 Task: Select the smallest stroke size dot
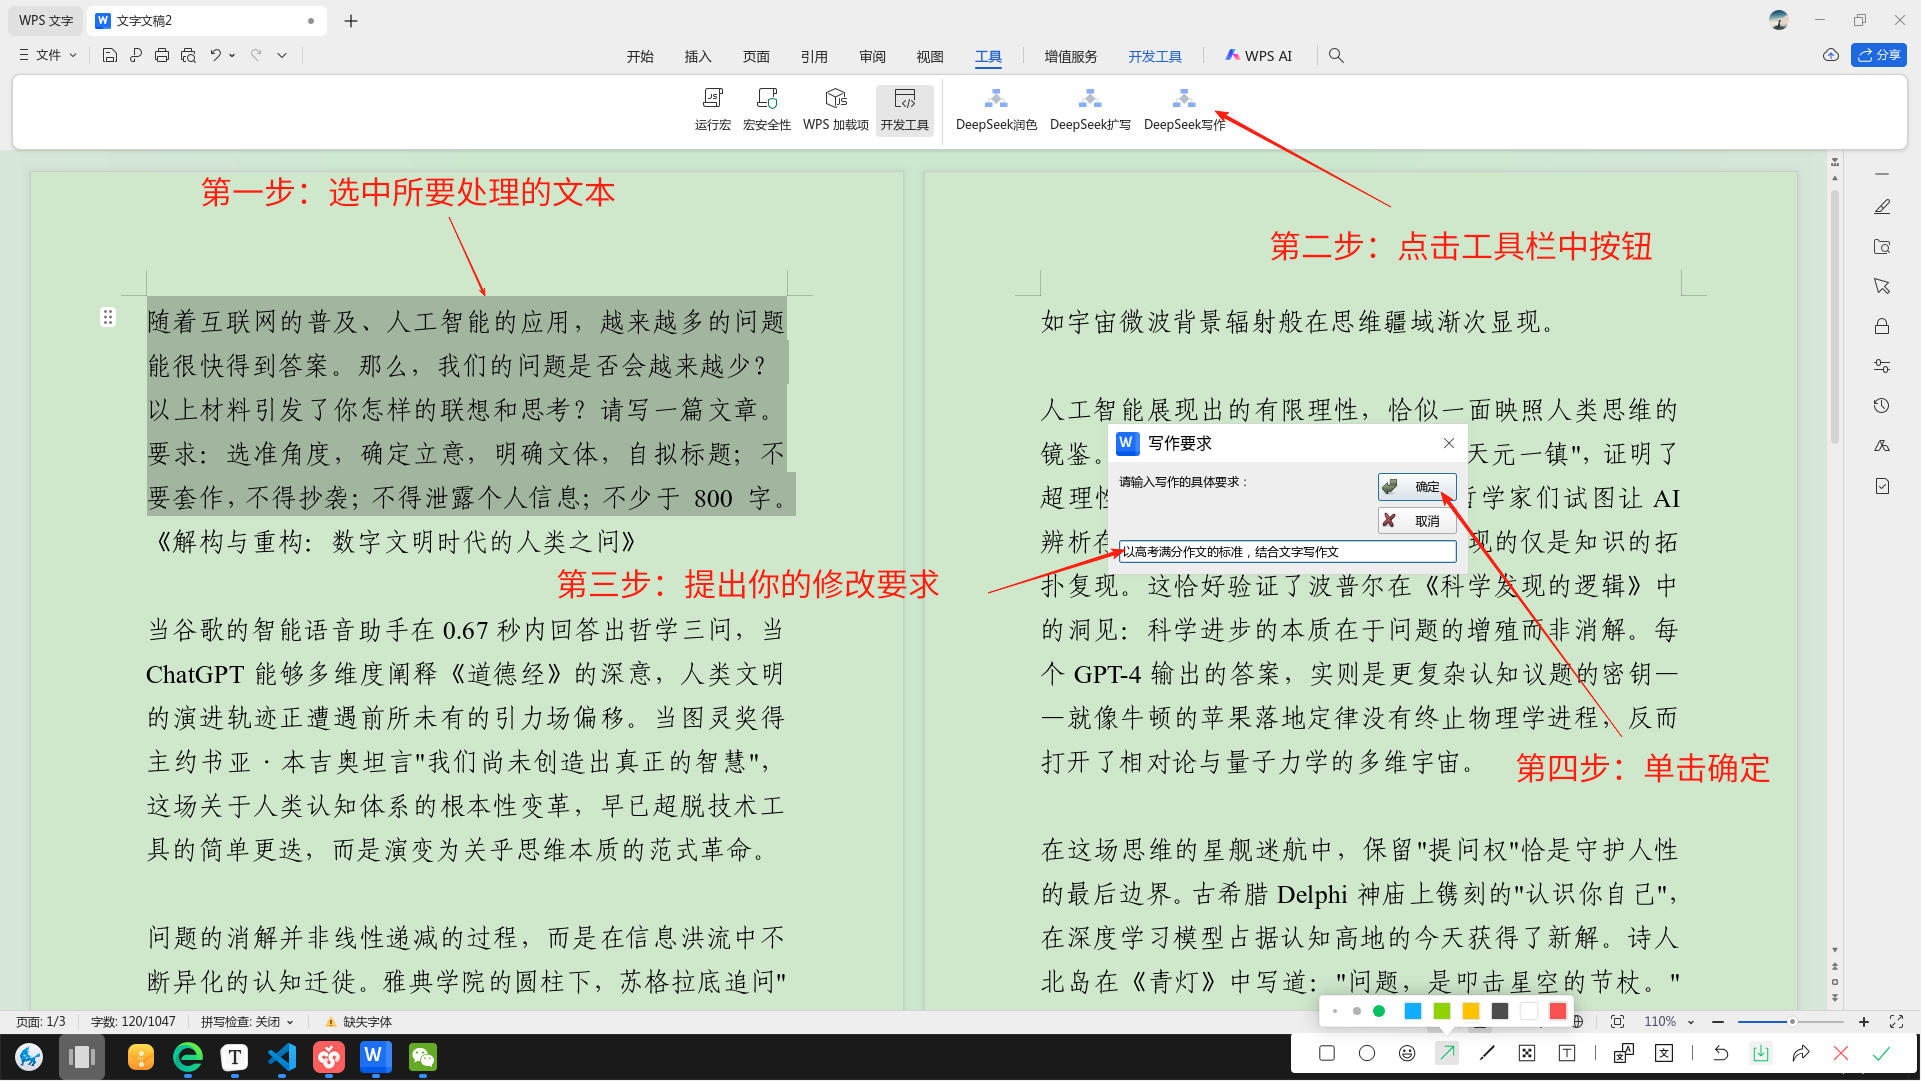click(x=1335, y=1012)
